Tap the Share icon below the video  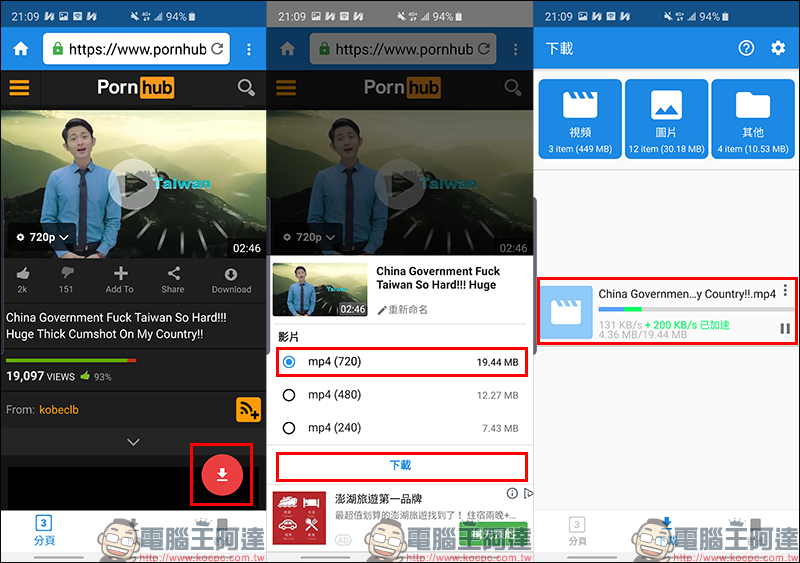[174, 274]
